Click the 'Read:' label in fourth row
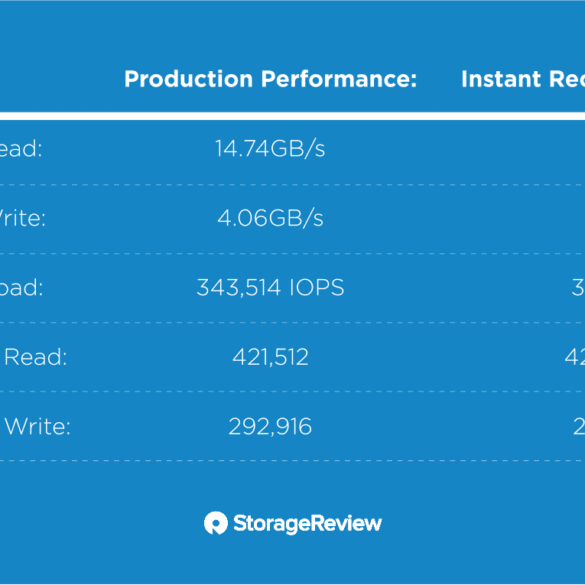Viewport: 585px width, 585px height. [x=35, y=357]
